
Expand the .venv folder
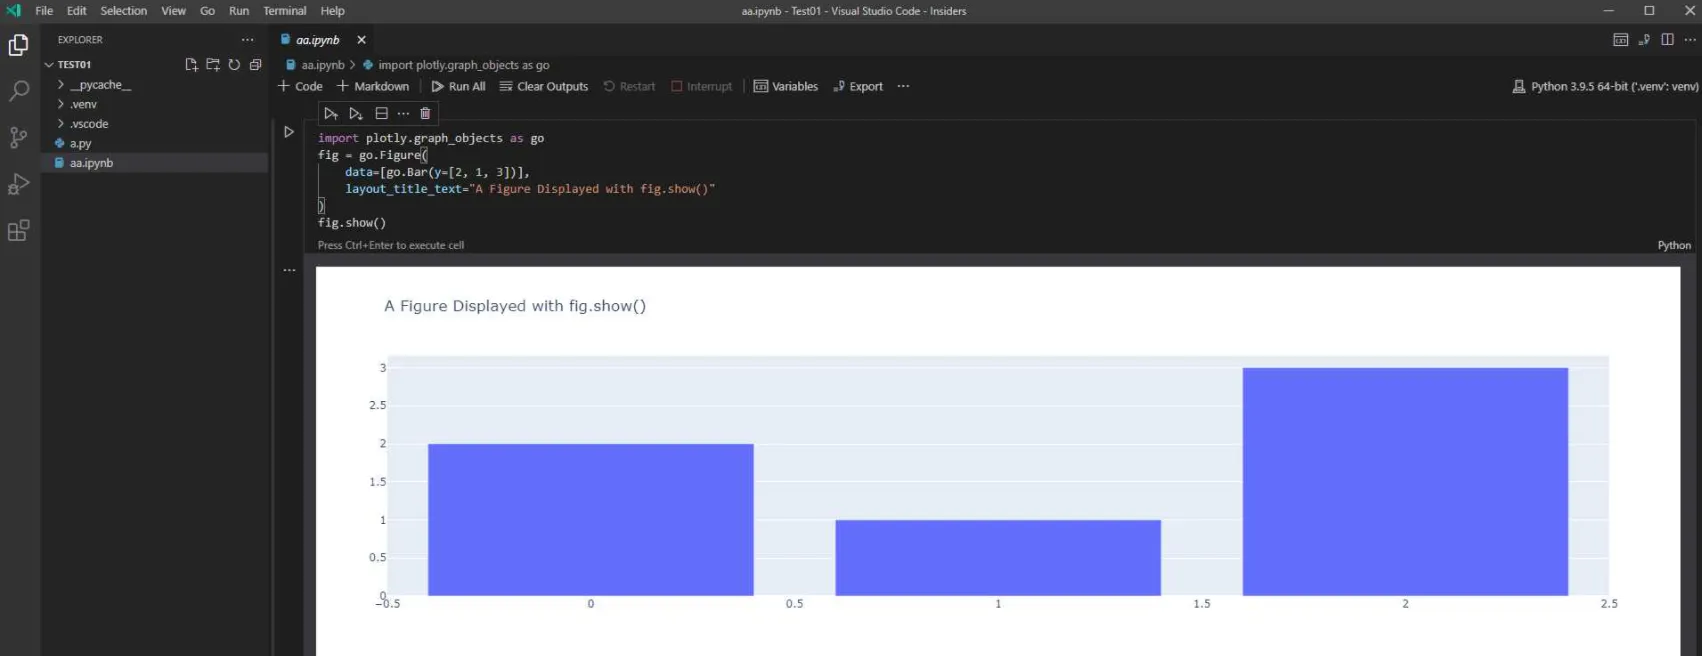click(x=83, y=104)
